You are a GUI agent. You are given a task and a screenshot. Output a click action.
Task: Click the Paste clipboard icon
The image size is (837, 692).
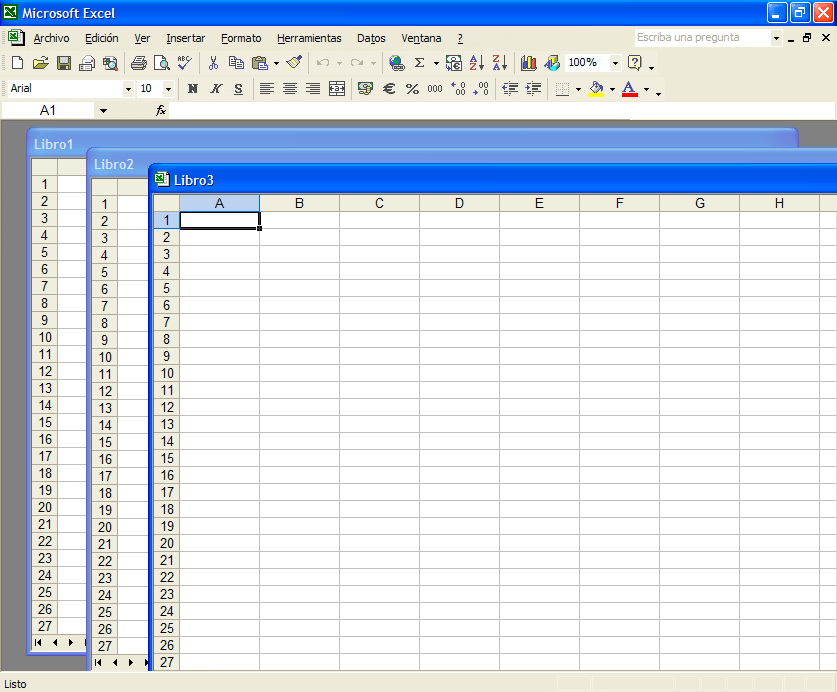click(x=260, y=63)
